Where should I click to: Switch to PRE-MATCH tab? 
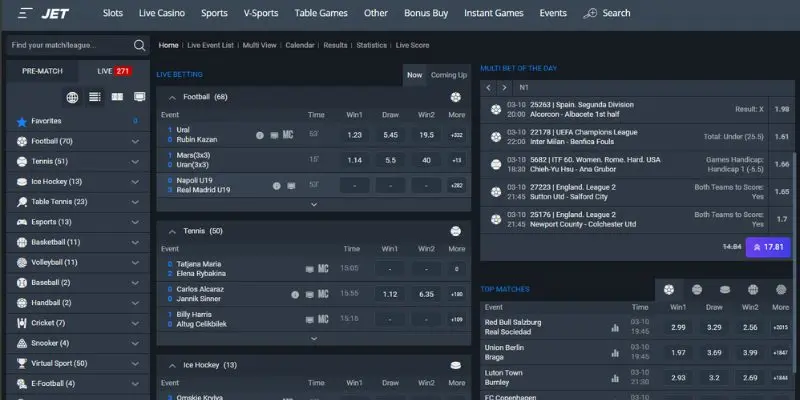(42, 71)
